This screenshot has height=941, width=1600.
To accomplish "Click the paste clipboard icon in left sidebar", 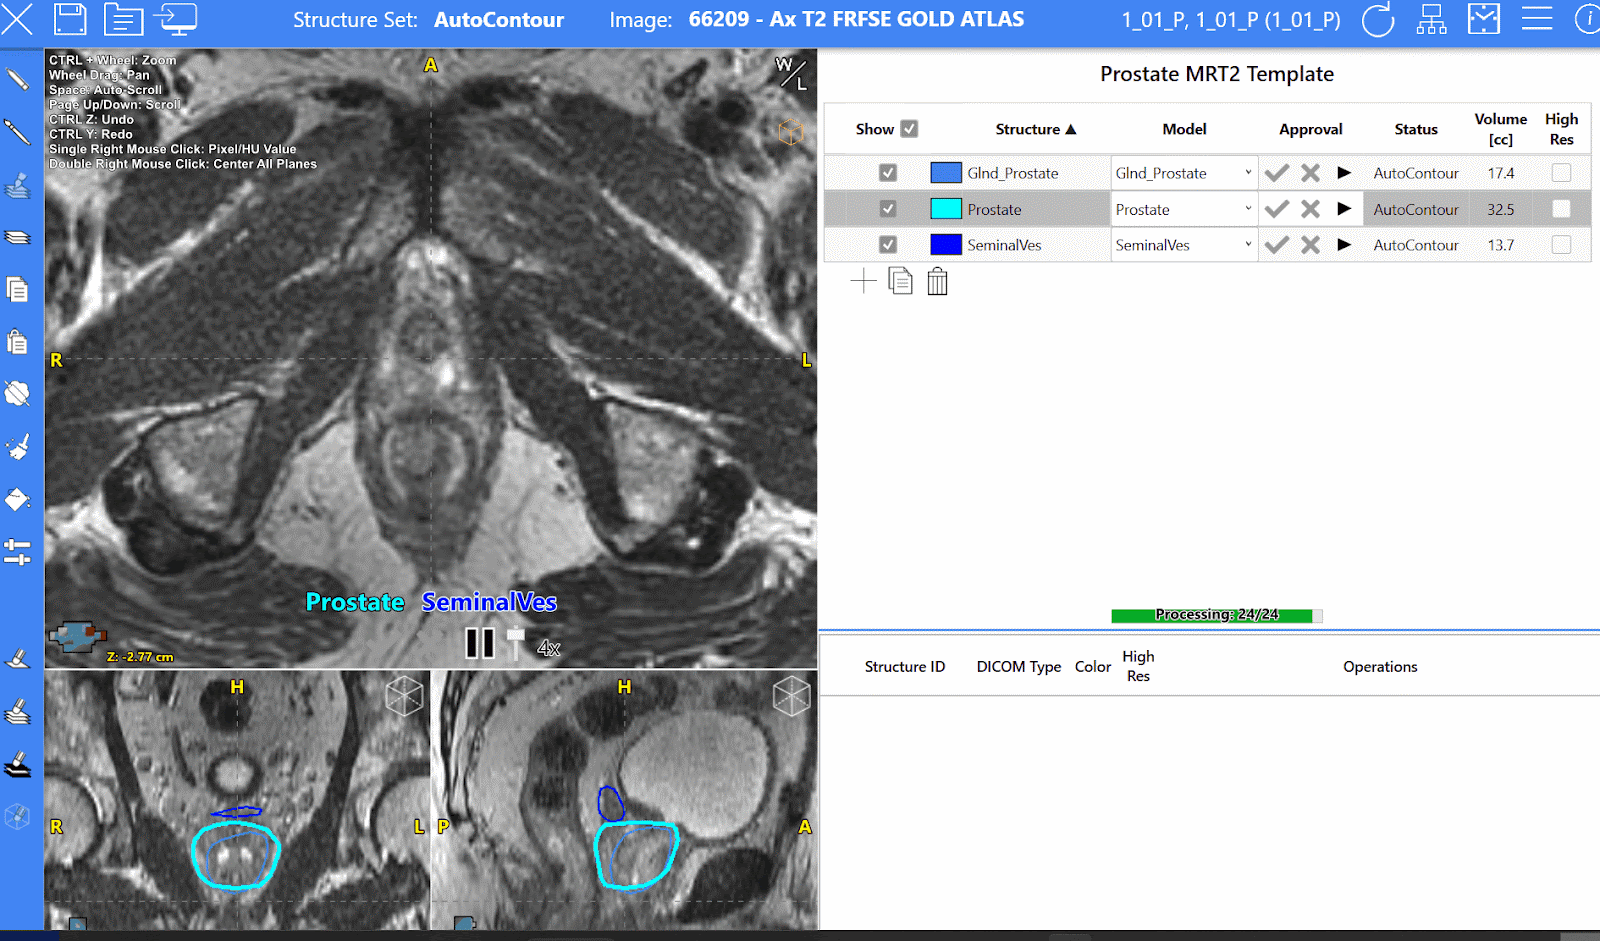I will (x=17, y=342).
